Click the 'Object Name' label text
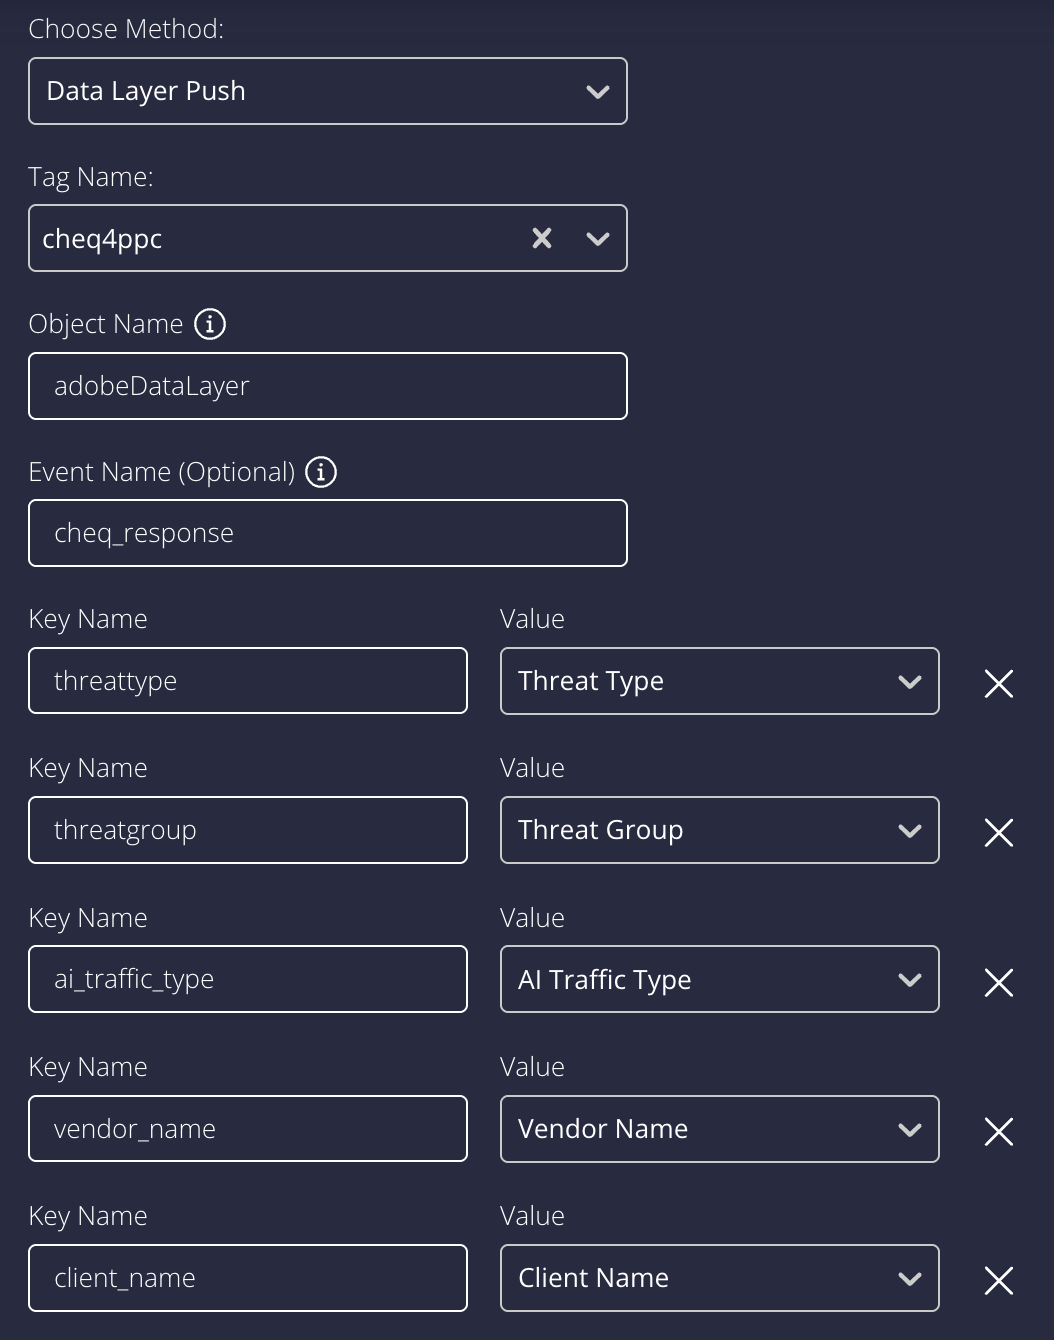Screen dimensions: 1054x1340 (106, 324)
